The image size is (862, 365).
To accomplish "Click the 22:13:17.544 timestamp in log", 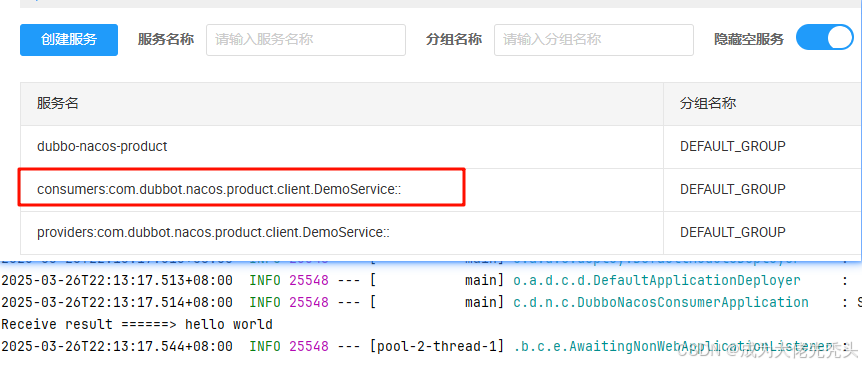I will tap(117, 346).
